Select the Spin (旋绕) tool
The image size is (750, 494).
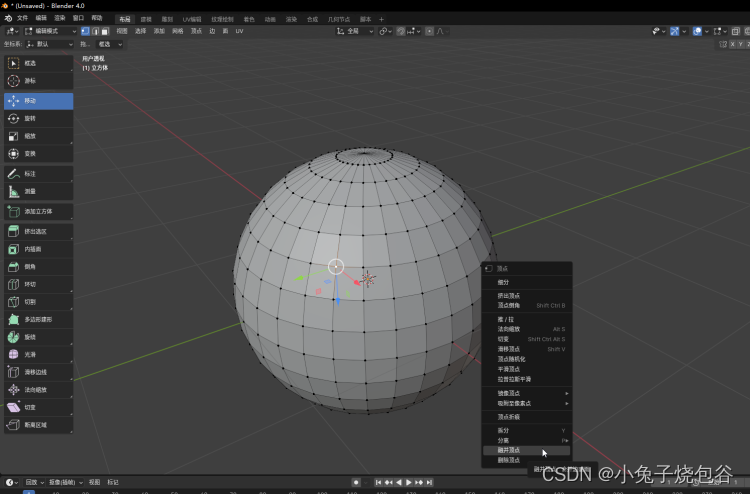pos(38,337)
